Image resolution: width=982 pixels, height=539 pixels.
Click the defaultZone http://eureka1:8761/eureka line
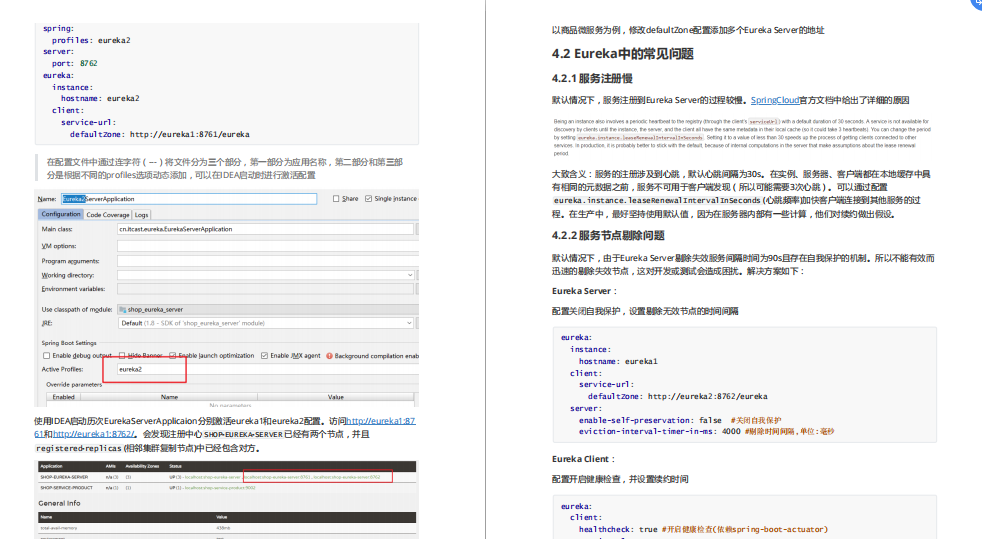coord(160,134)
